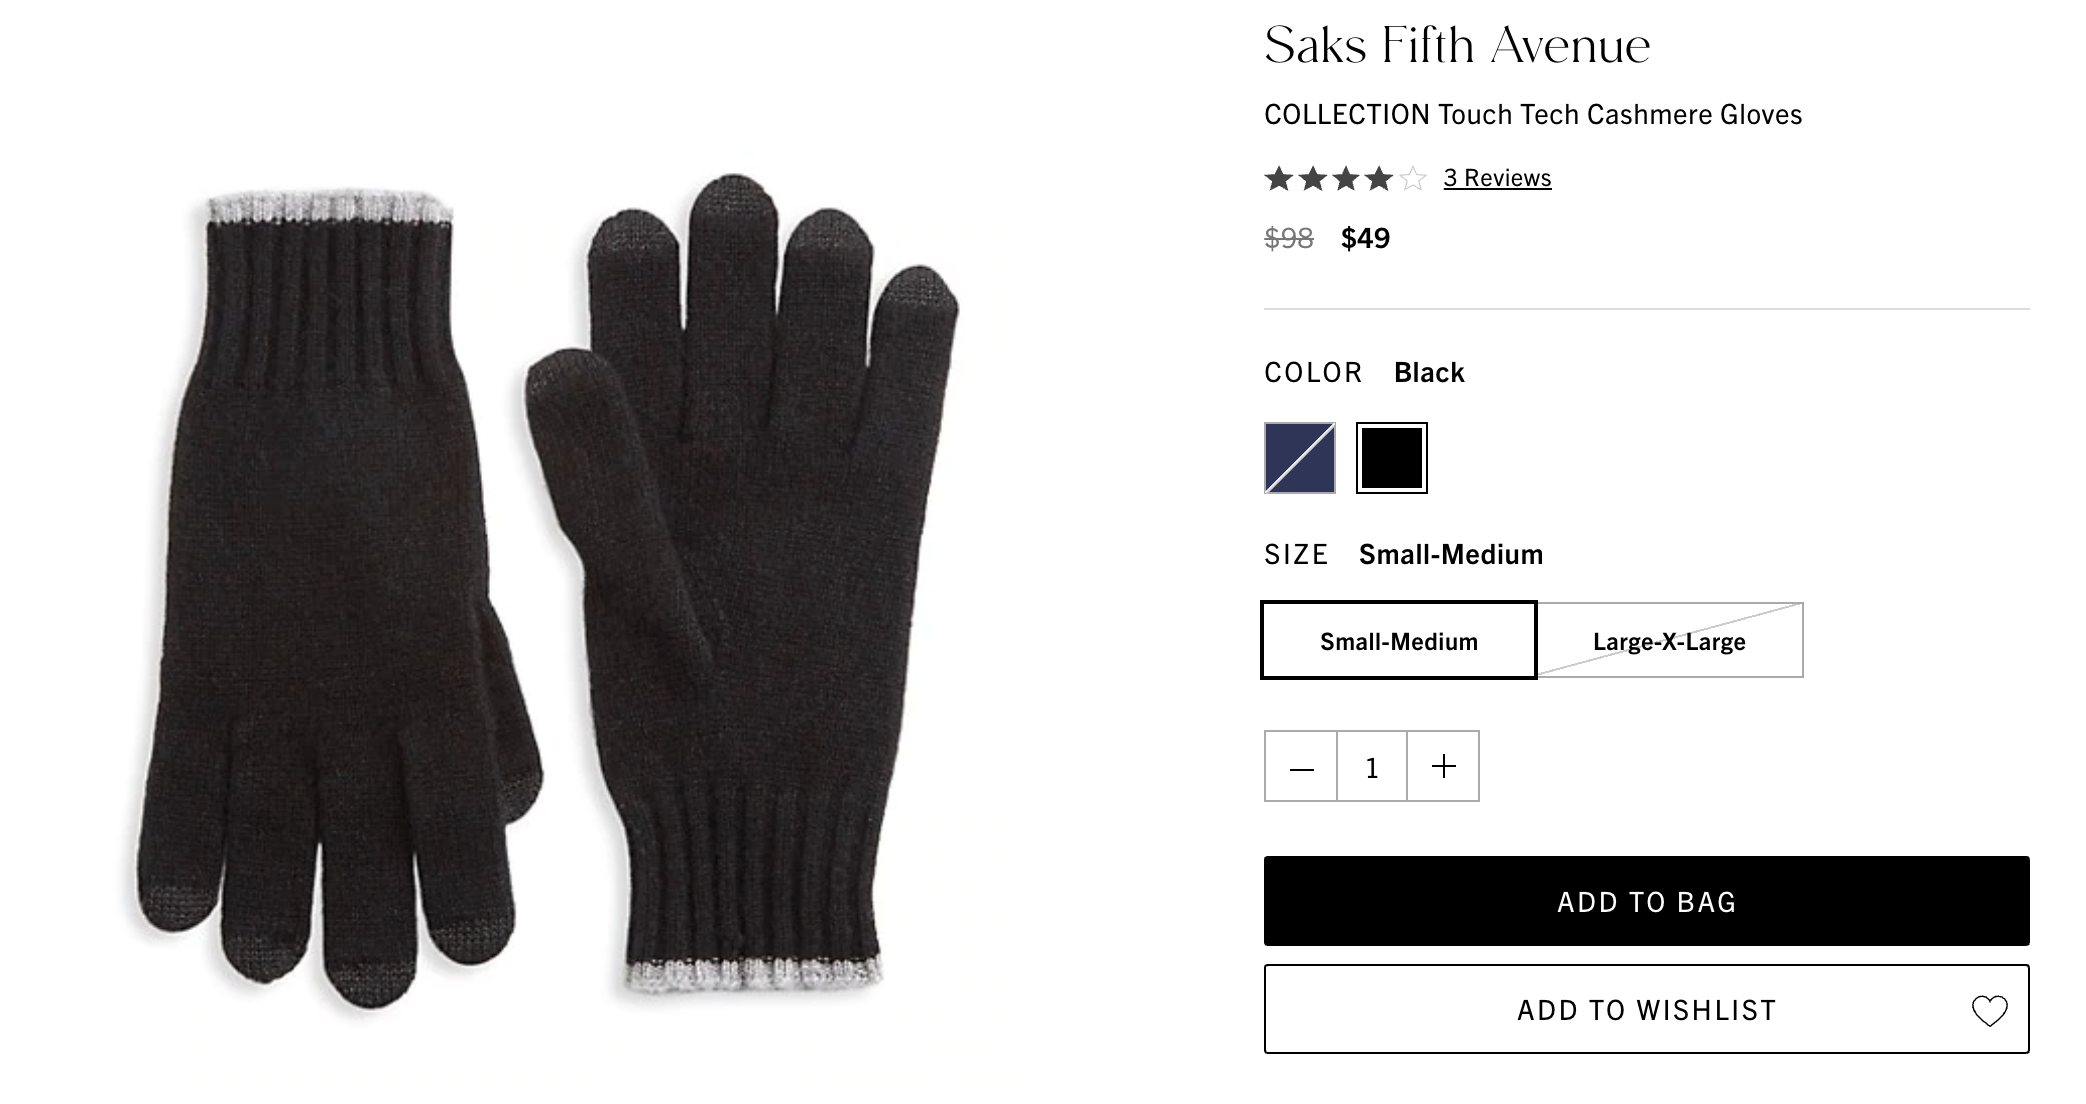Click the empty fifth rating star
Image resolution: width=2086 pixels, height=1104 pixels.
coord(1412,179)
